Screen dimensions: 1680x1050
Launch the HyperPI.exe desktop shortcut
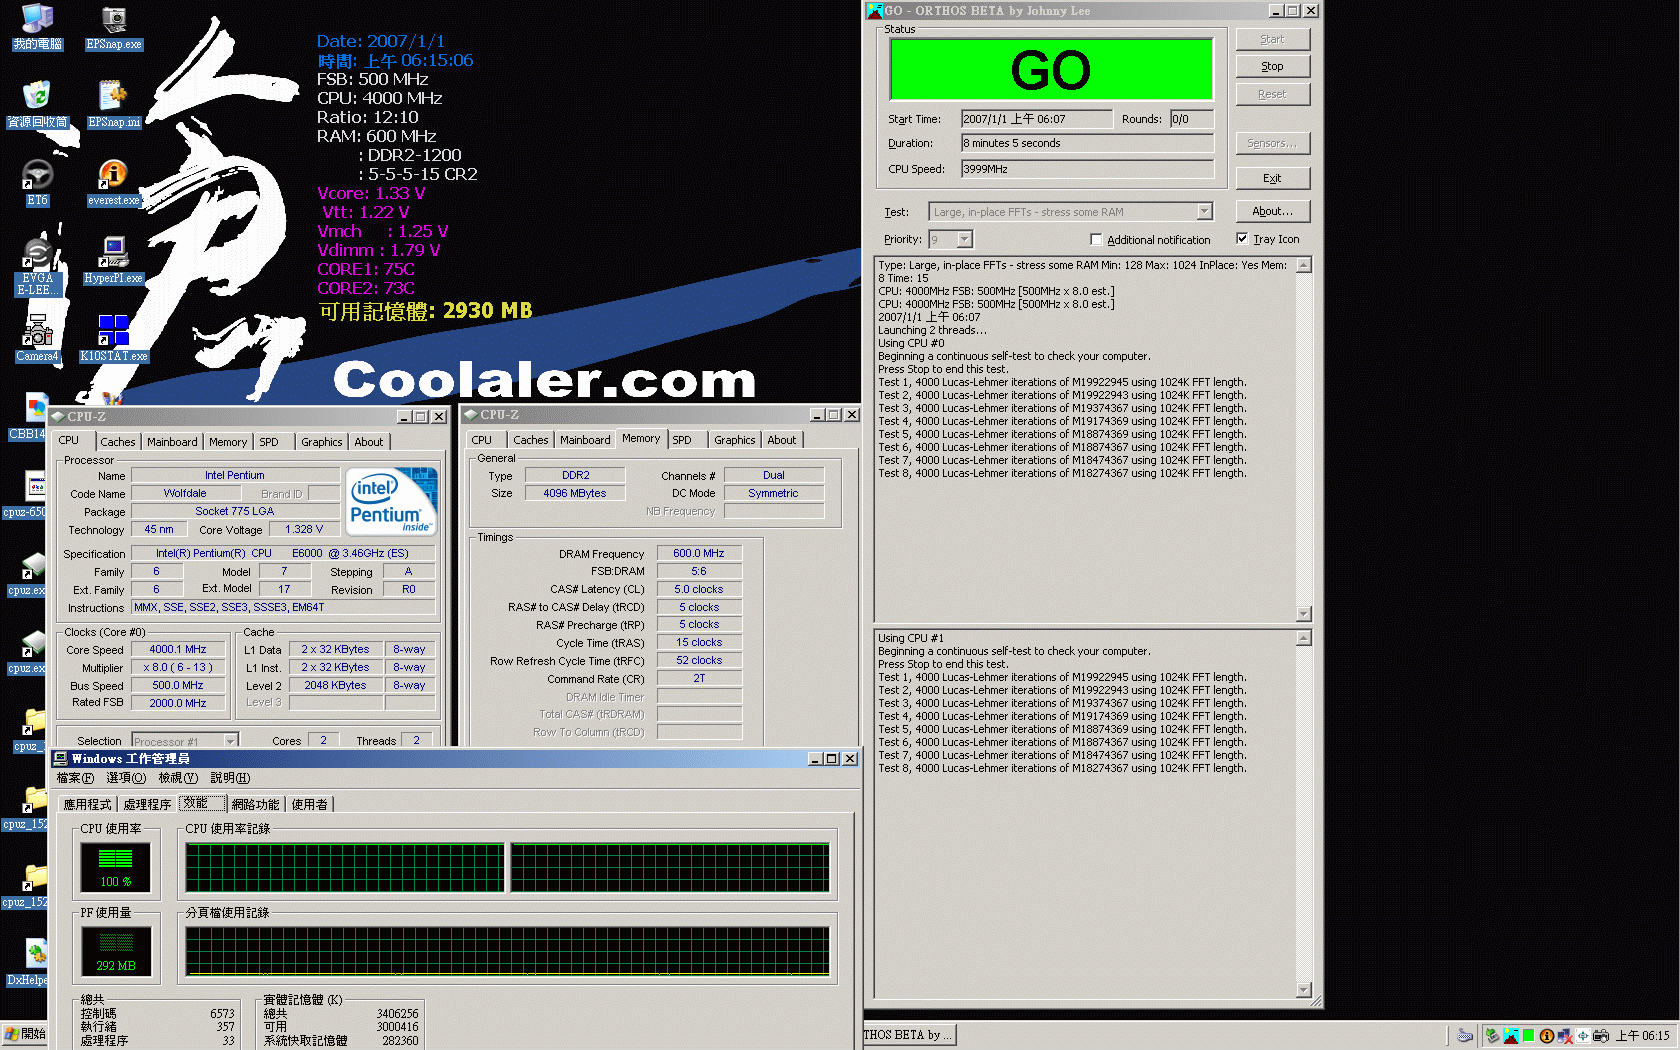113,261
